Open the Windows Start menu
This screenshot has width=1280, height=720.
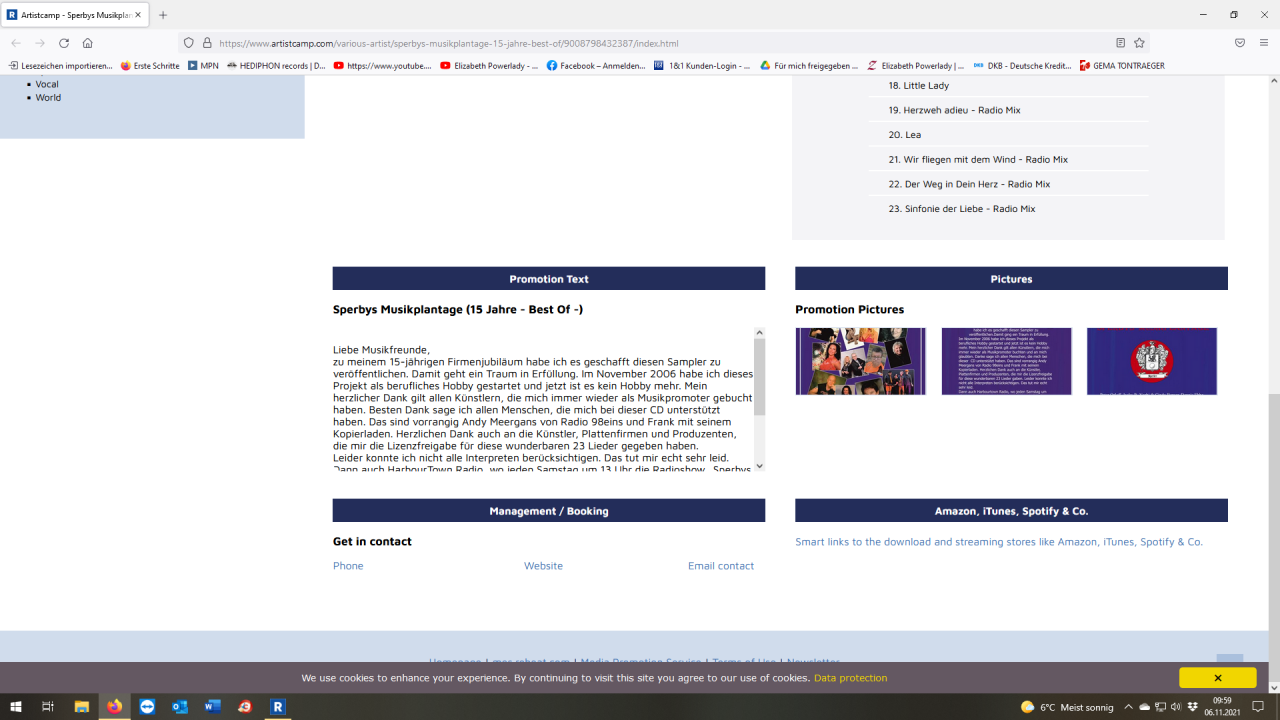pos(15,706)
